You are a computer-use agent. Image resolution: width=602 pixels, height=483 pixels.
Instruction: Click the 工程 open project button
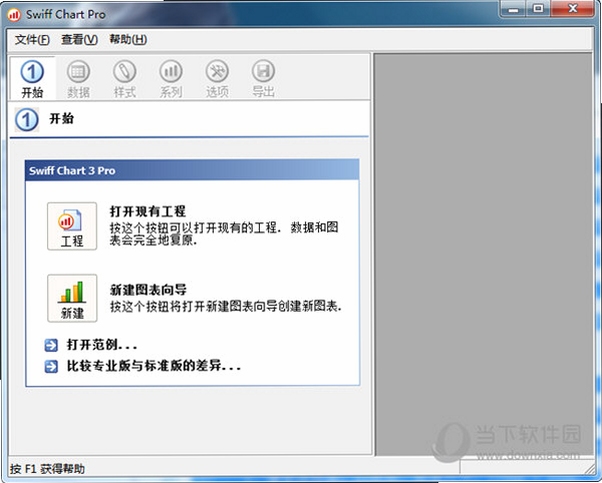pyautogui.click(x=72, y=226)
